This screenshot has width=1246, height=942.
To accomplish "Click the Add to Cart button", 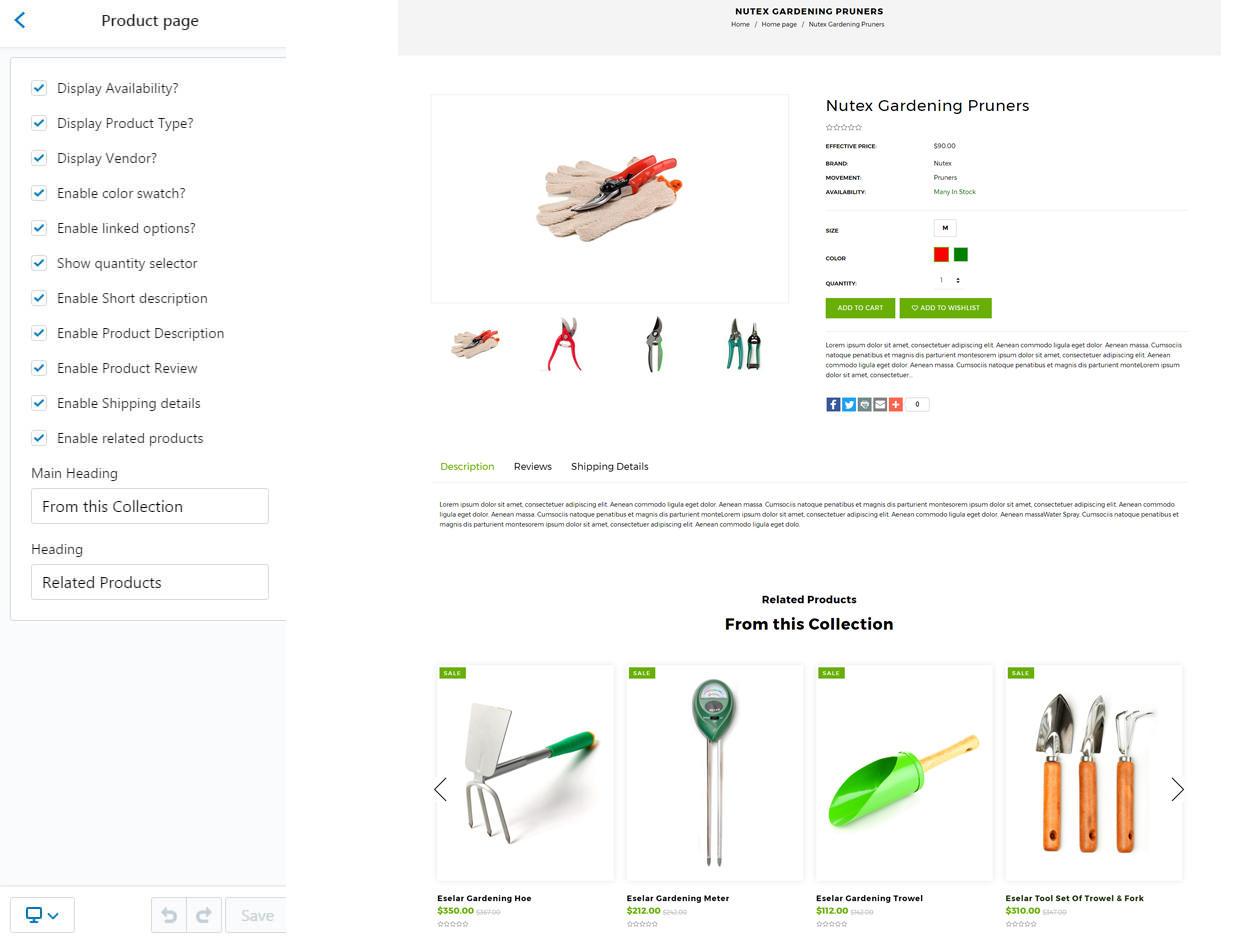I will pyautogui.click(x=860, y=308).
